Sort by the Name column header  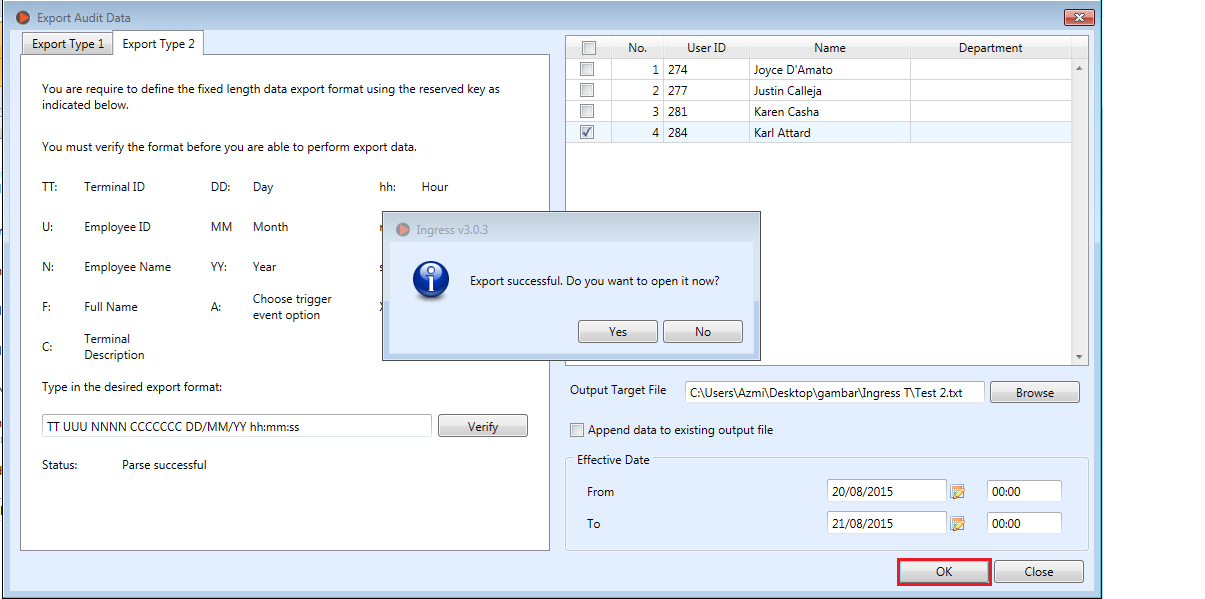(x=830, y=48)
